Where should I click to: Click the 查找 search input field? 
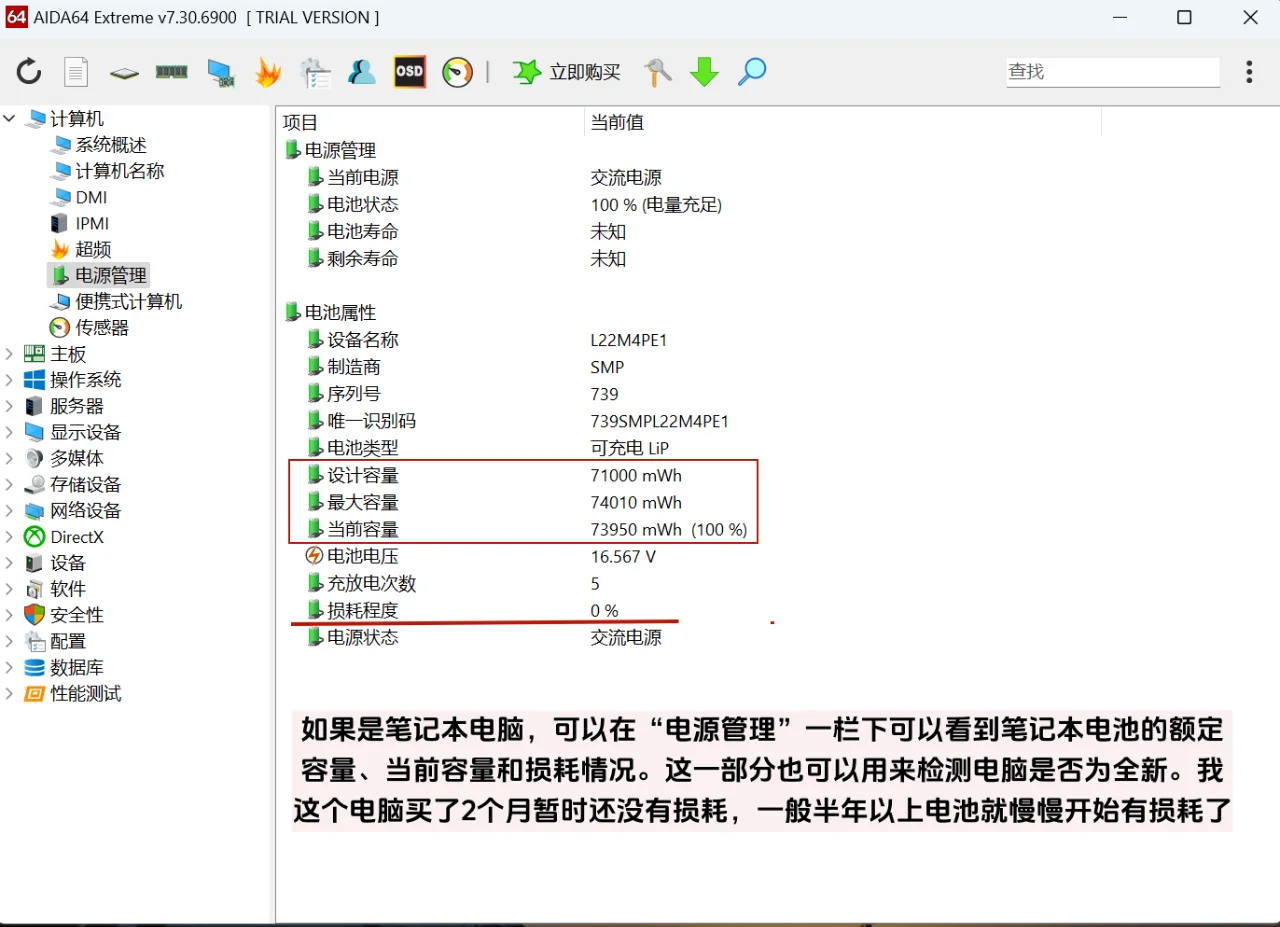coord(1113,72)
